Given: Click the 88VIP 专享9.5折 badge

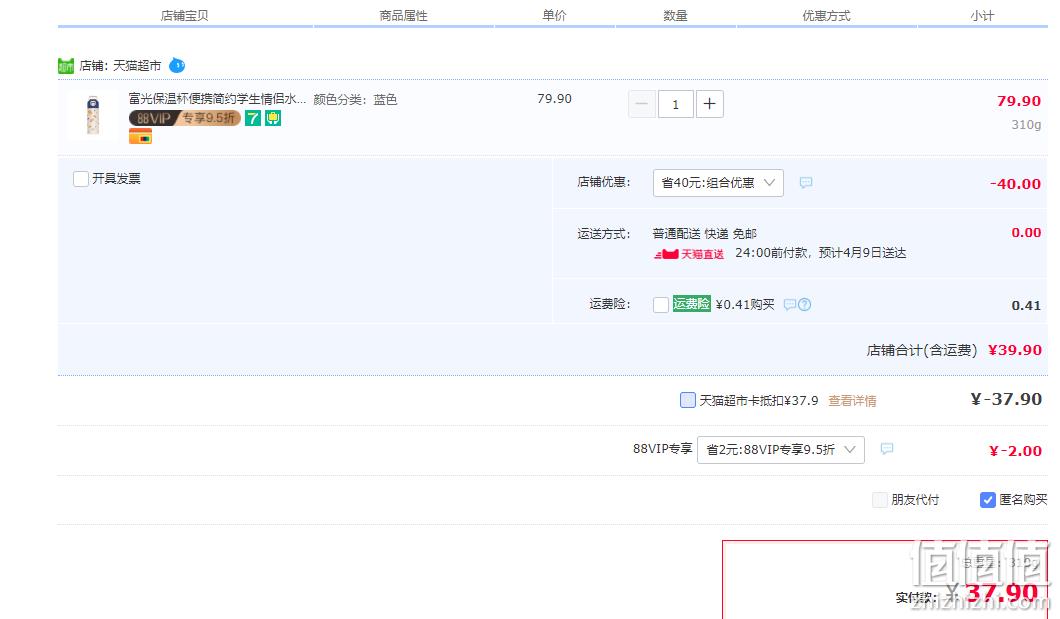Looking at the screenshot, I should point(185,118).
